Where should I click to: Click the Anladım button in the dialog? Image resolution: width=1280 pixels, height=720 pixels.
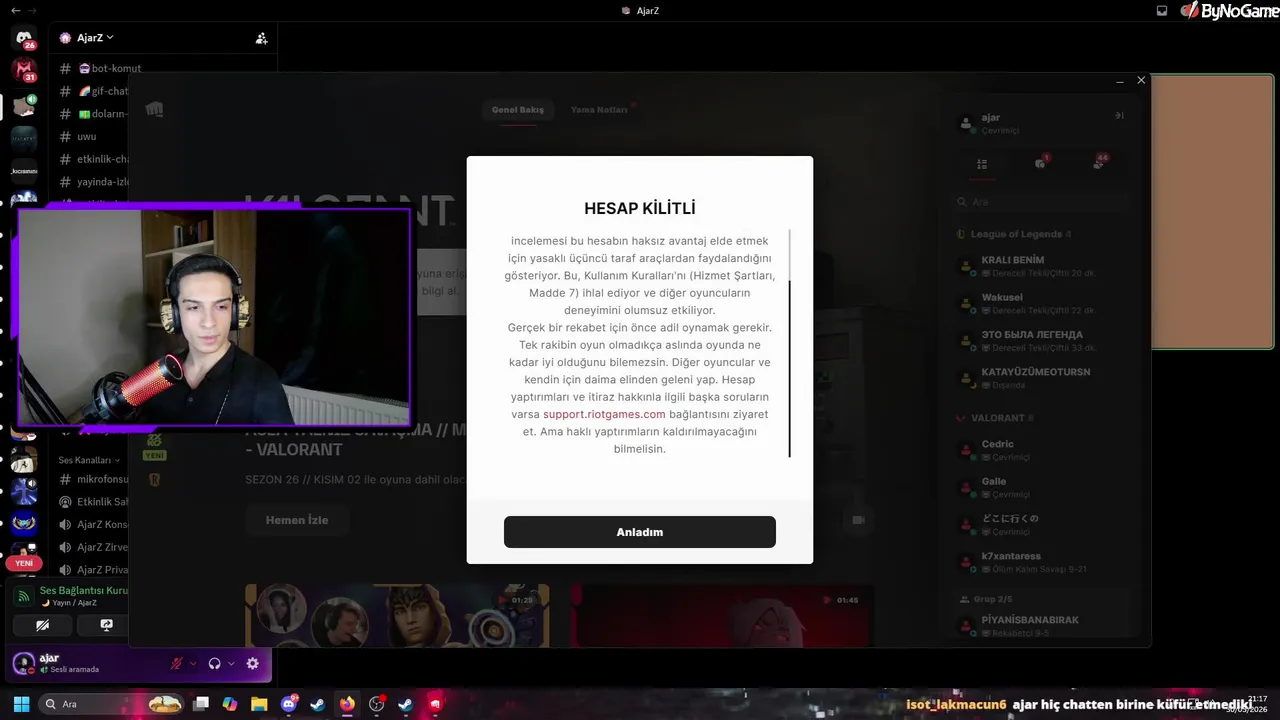point(640,532)
